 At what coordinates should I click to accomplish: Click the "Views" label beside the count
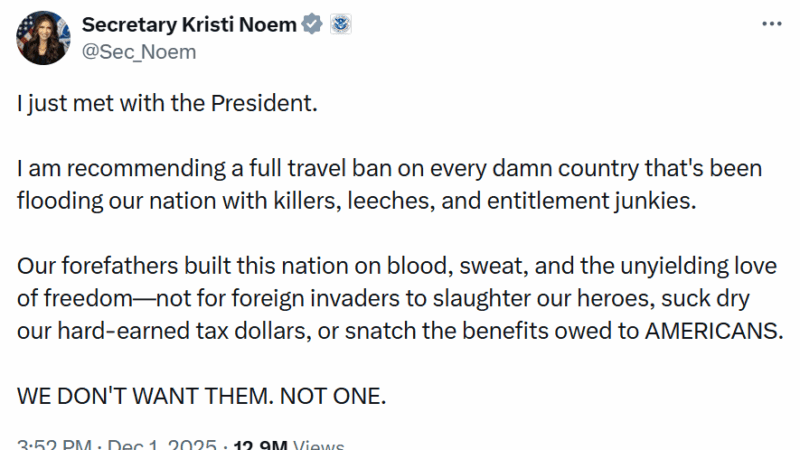coord(320,443)
